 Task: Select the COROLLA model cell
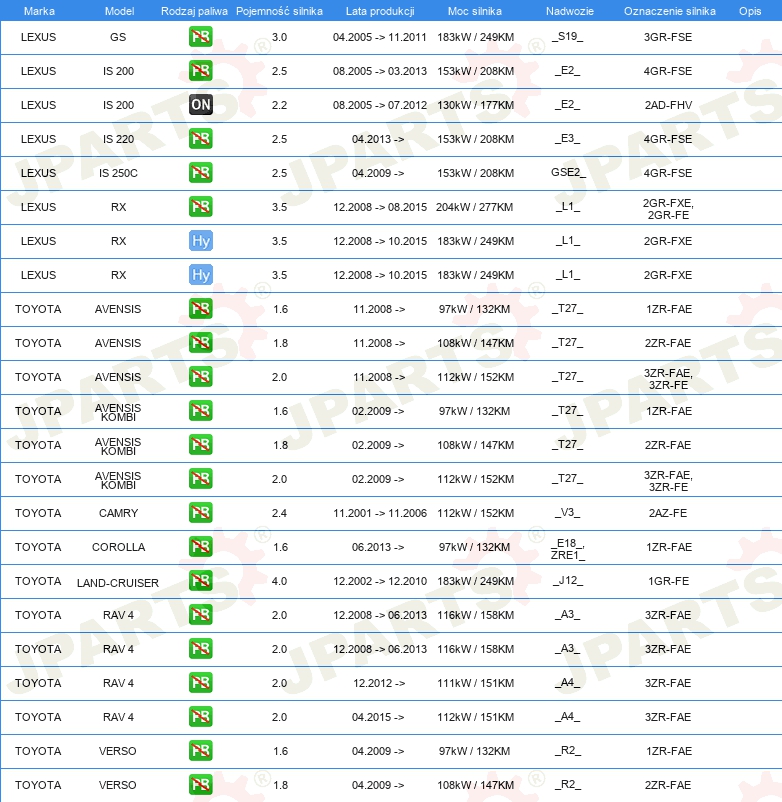[118, 547]
